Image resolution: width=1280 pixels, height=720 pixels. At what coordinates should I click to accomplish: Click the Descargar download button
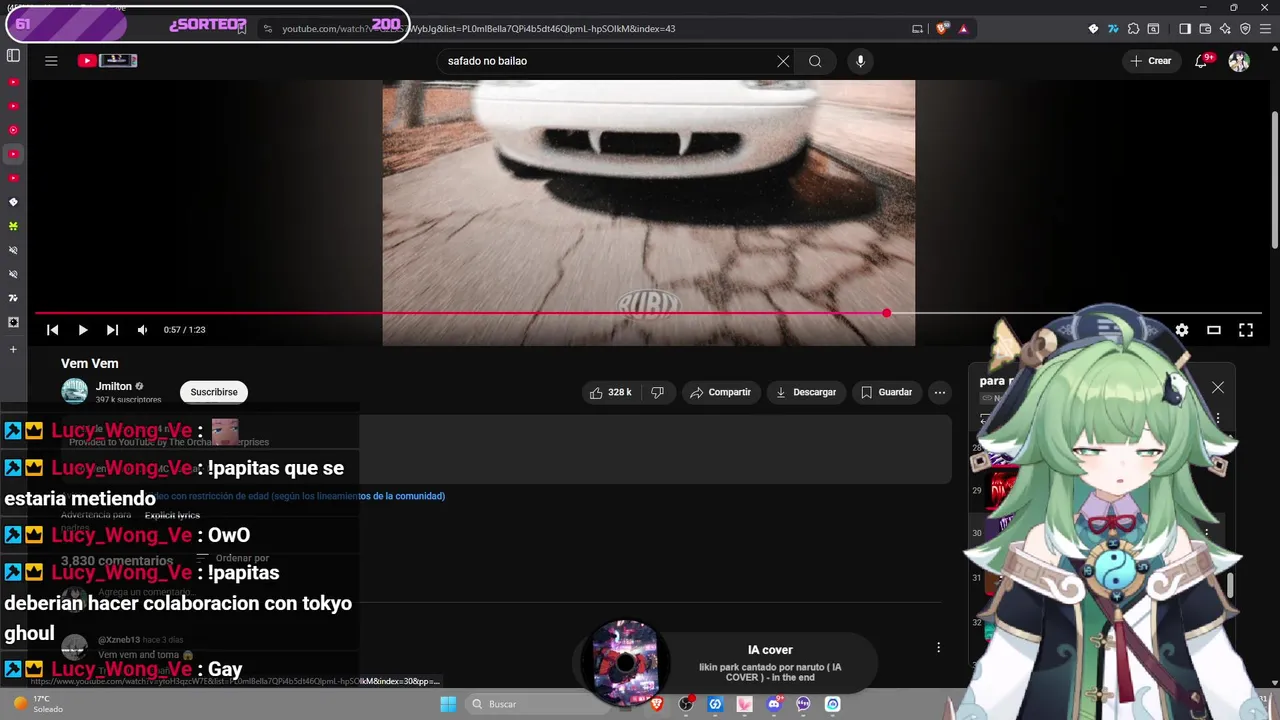coord(806,392)
